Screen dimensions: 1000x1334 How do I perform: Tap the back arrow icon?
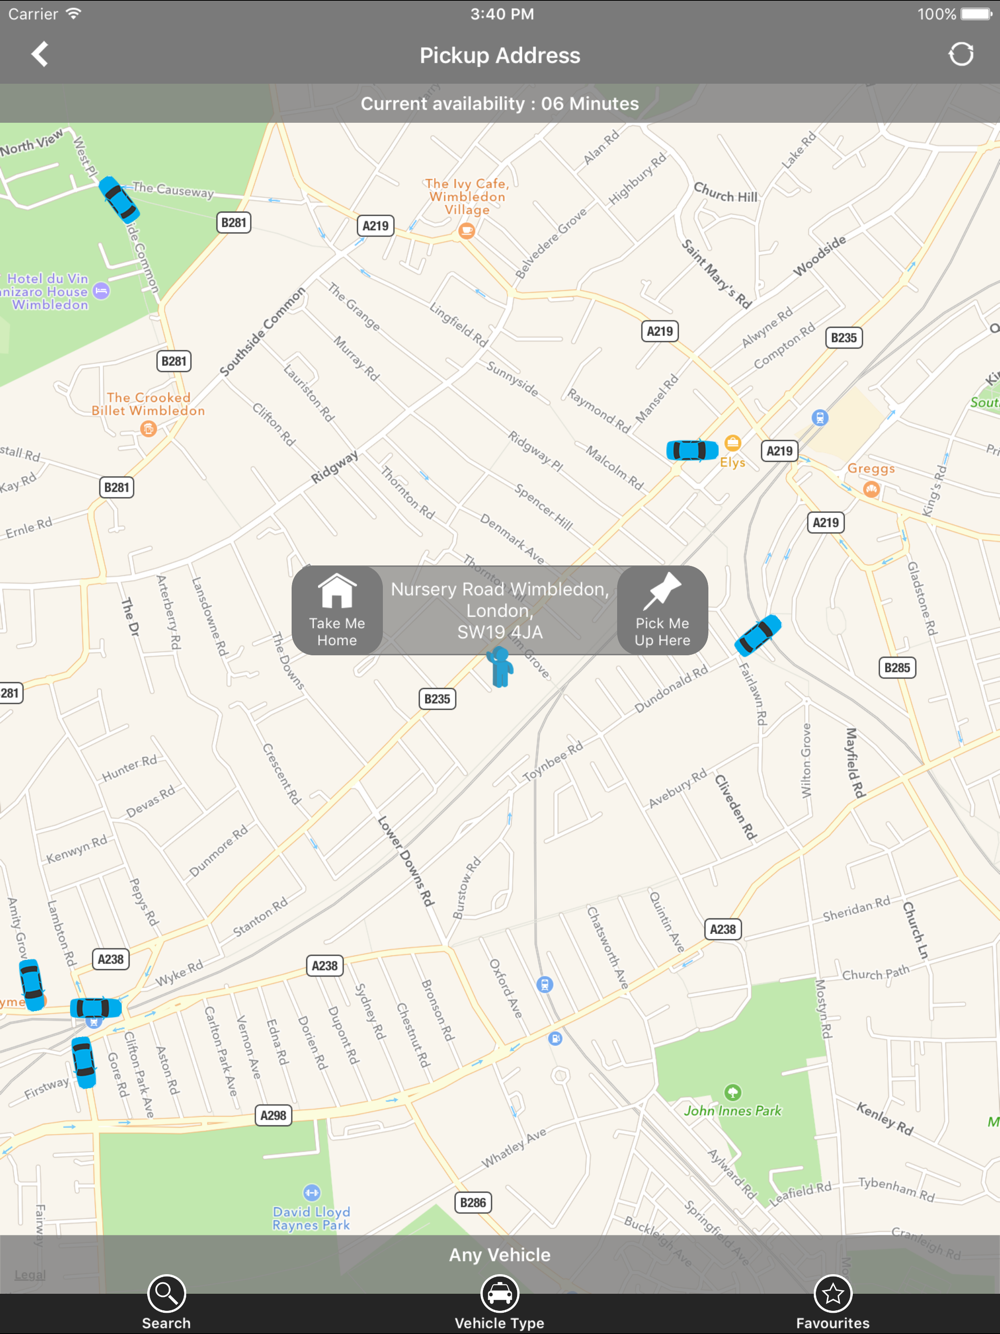(x=40, y=54)
